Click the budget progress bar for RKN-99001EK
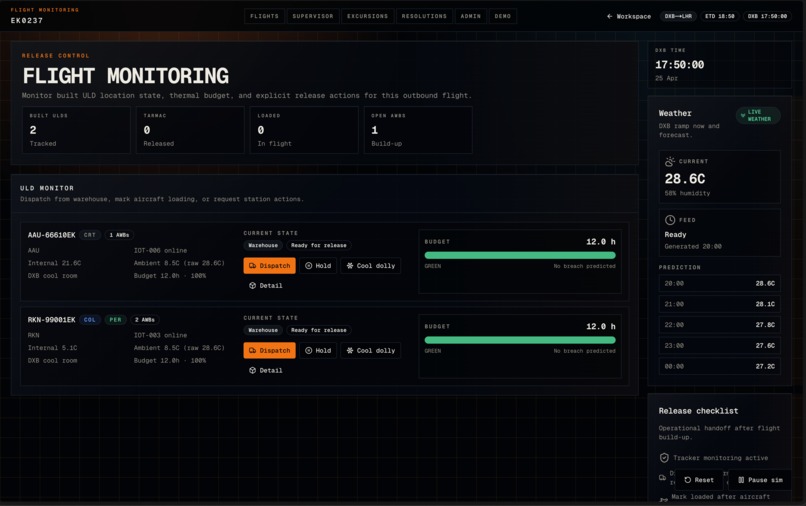This screenshot has height=506, width=806. [520, 340]
